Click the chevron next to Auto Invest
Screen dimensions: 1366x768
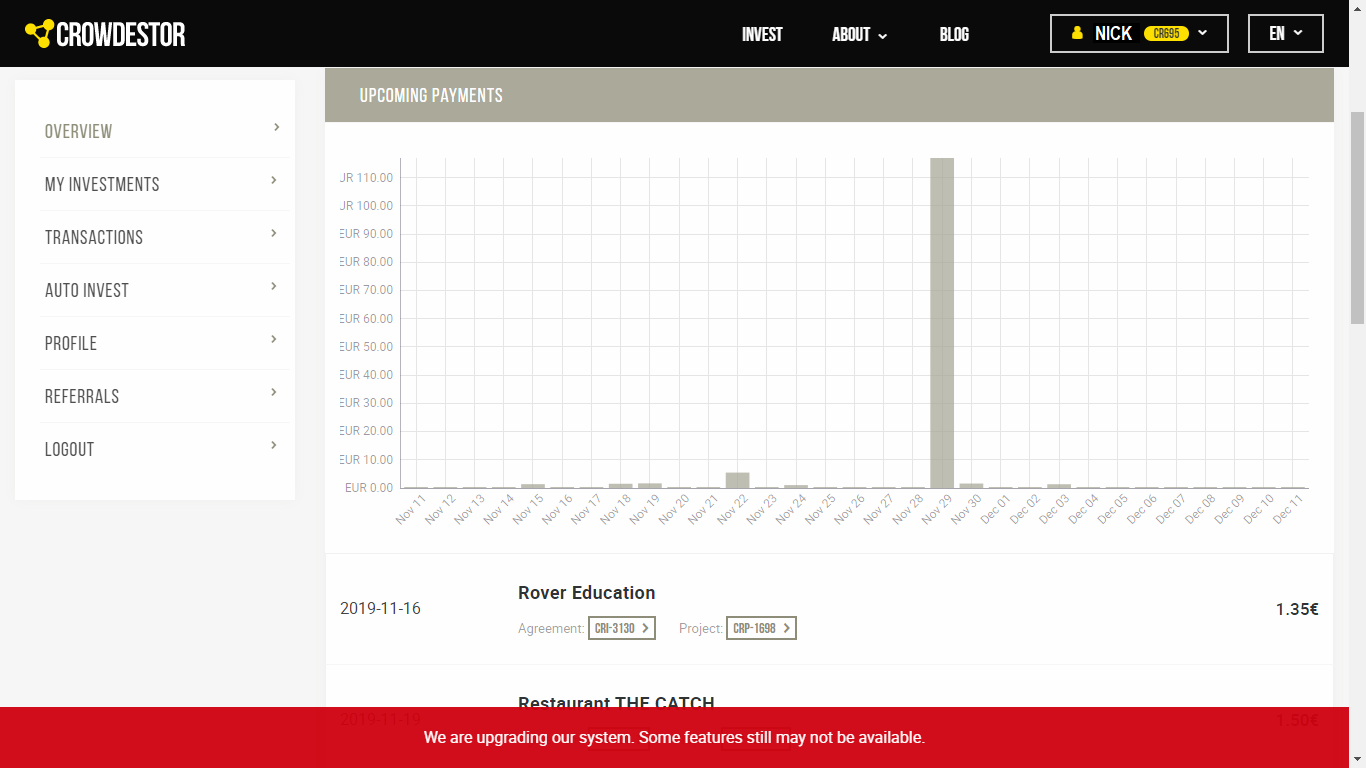274,286
